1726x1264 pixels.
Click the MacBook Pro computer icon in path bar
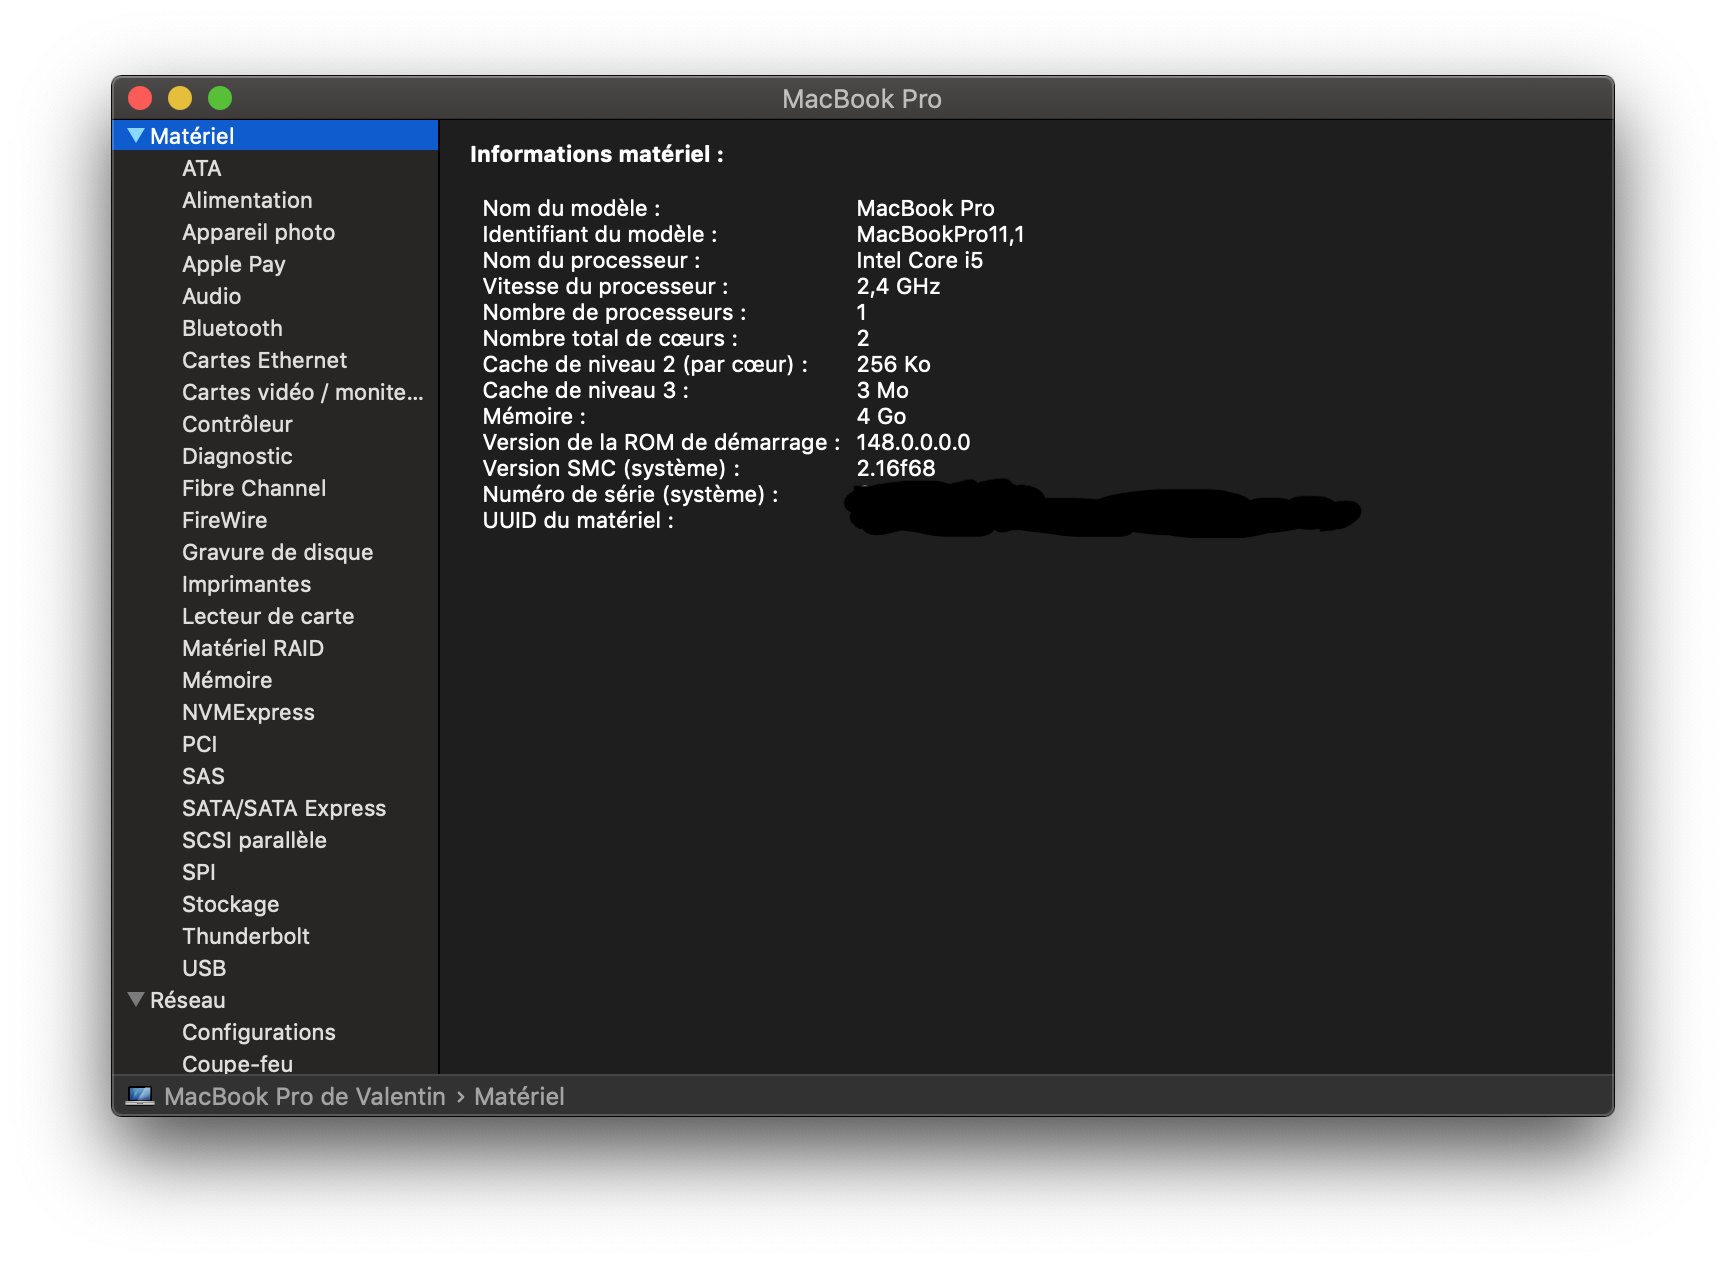140,1096
